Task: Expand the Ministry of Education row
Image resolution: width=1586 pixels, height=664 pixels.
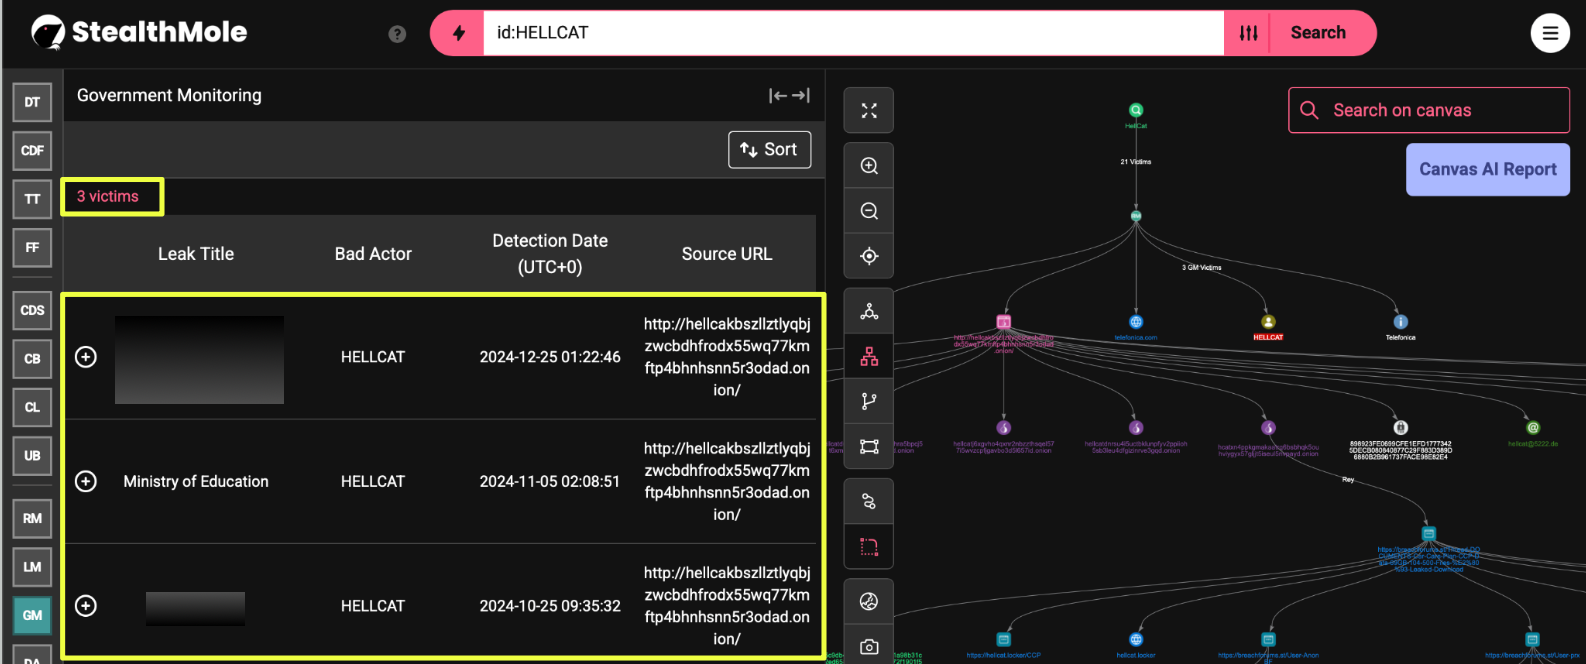Action: (x=86, y=482)
